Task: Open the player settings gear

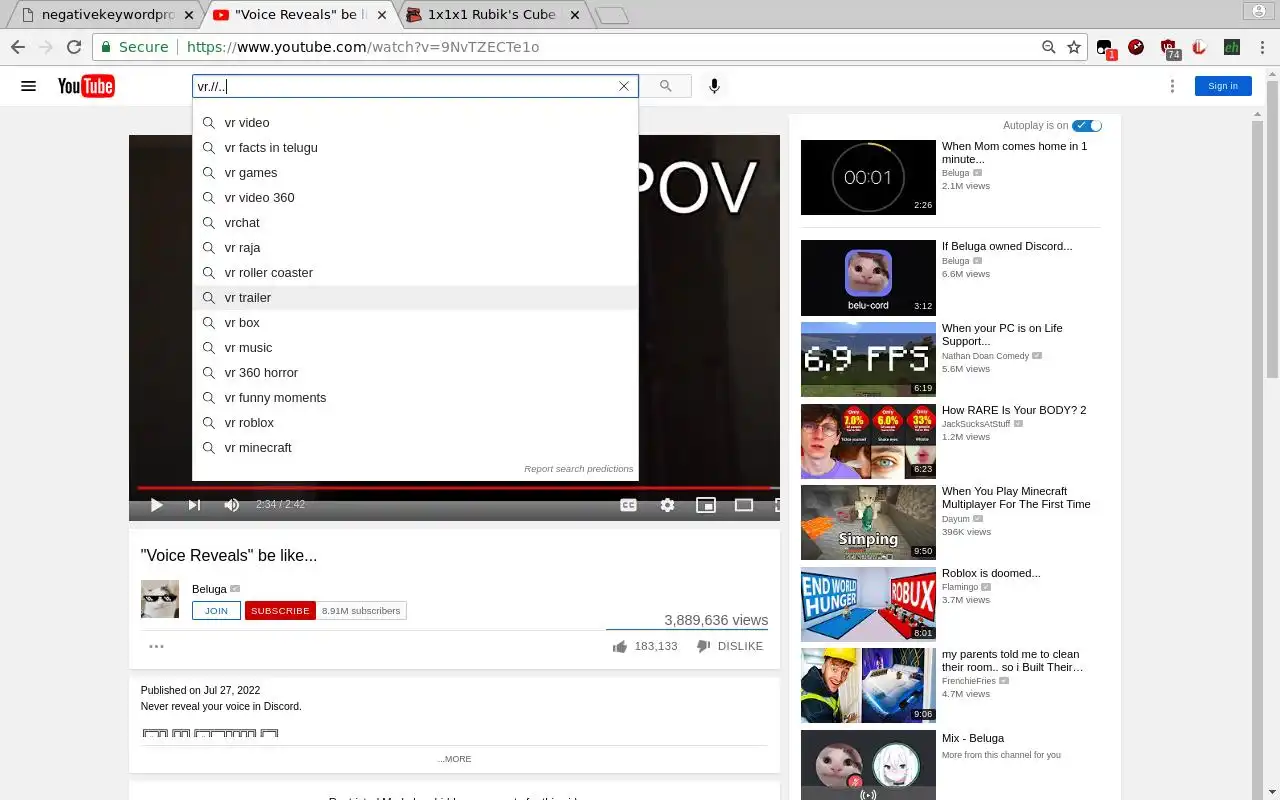Action: [667, 505]
